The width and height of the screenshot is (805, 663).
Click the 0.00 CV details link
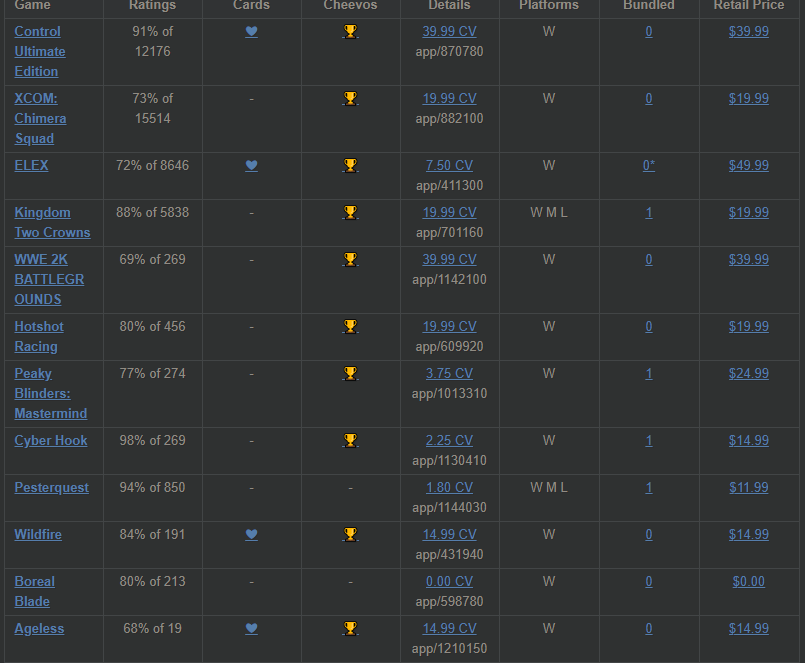point(449,581)
